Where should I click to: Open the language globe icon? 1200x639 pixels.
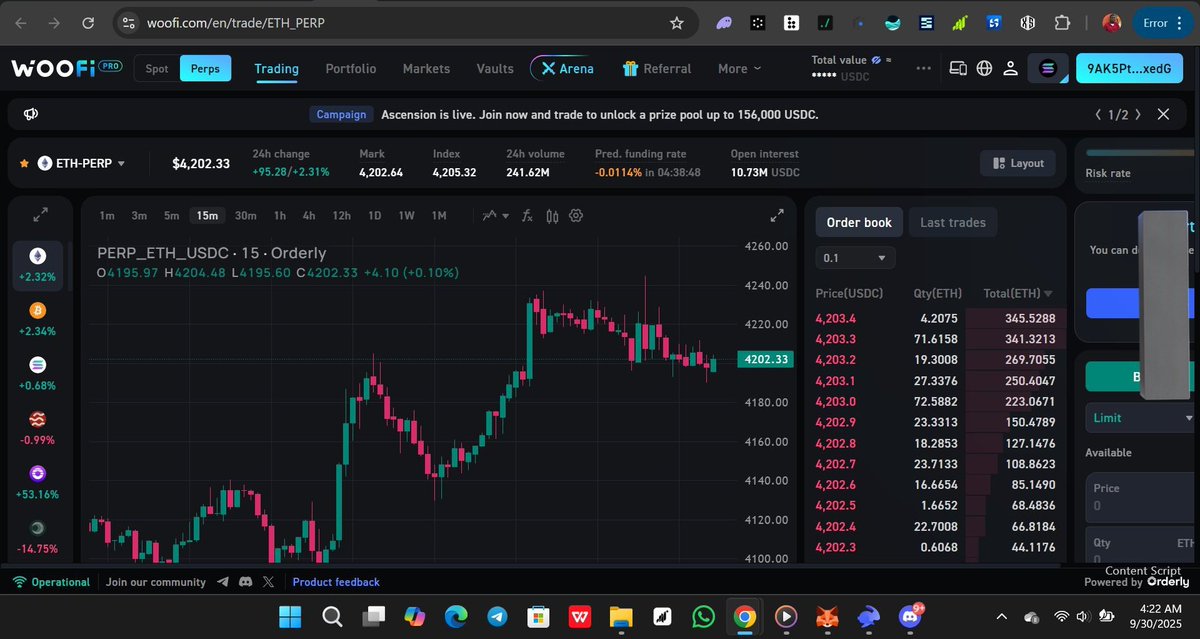tap(984, 68)
